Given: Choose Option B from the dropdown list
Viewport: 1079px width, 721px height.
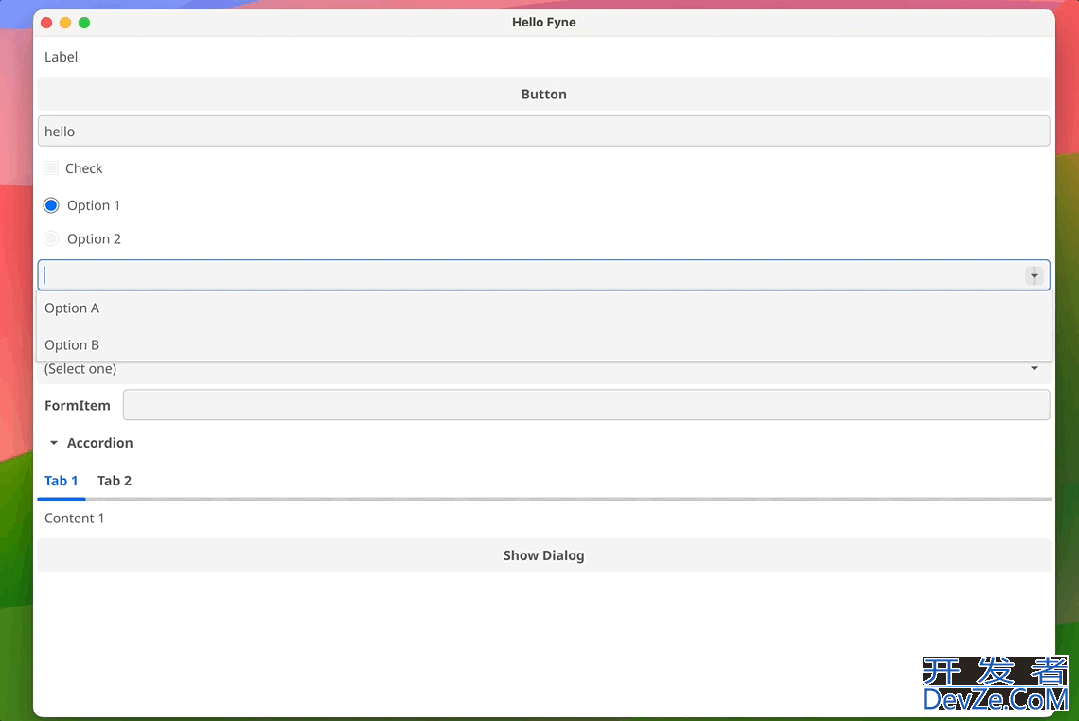Looking at the screenshot, I should click(544, 345).
